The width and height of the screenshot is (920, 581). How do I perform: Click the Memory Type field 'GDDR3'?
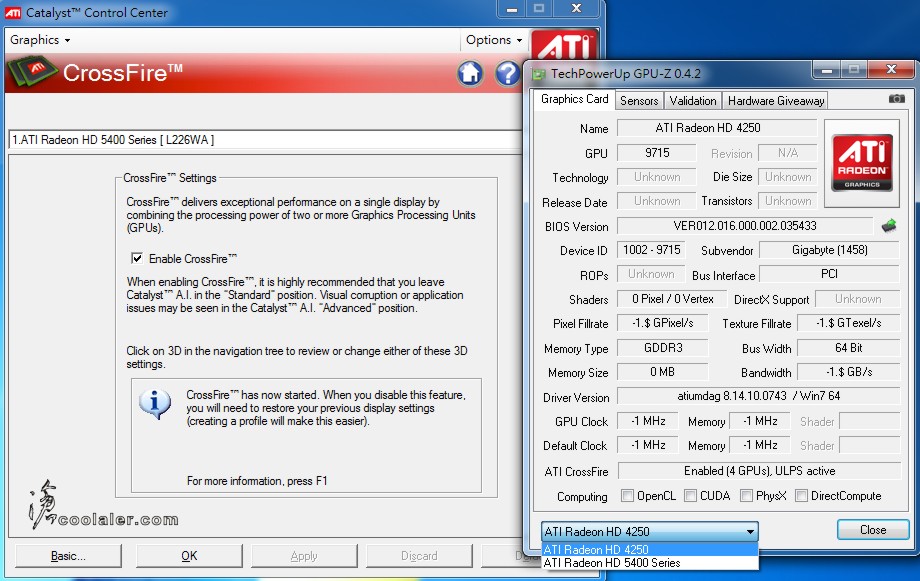pyautogui.click(x=663, y=348)
